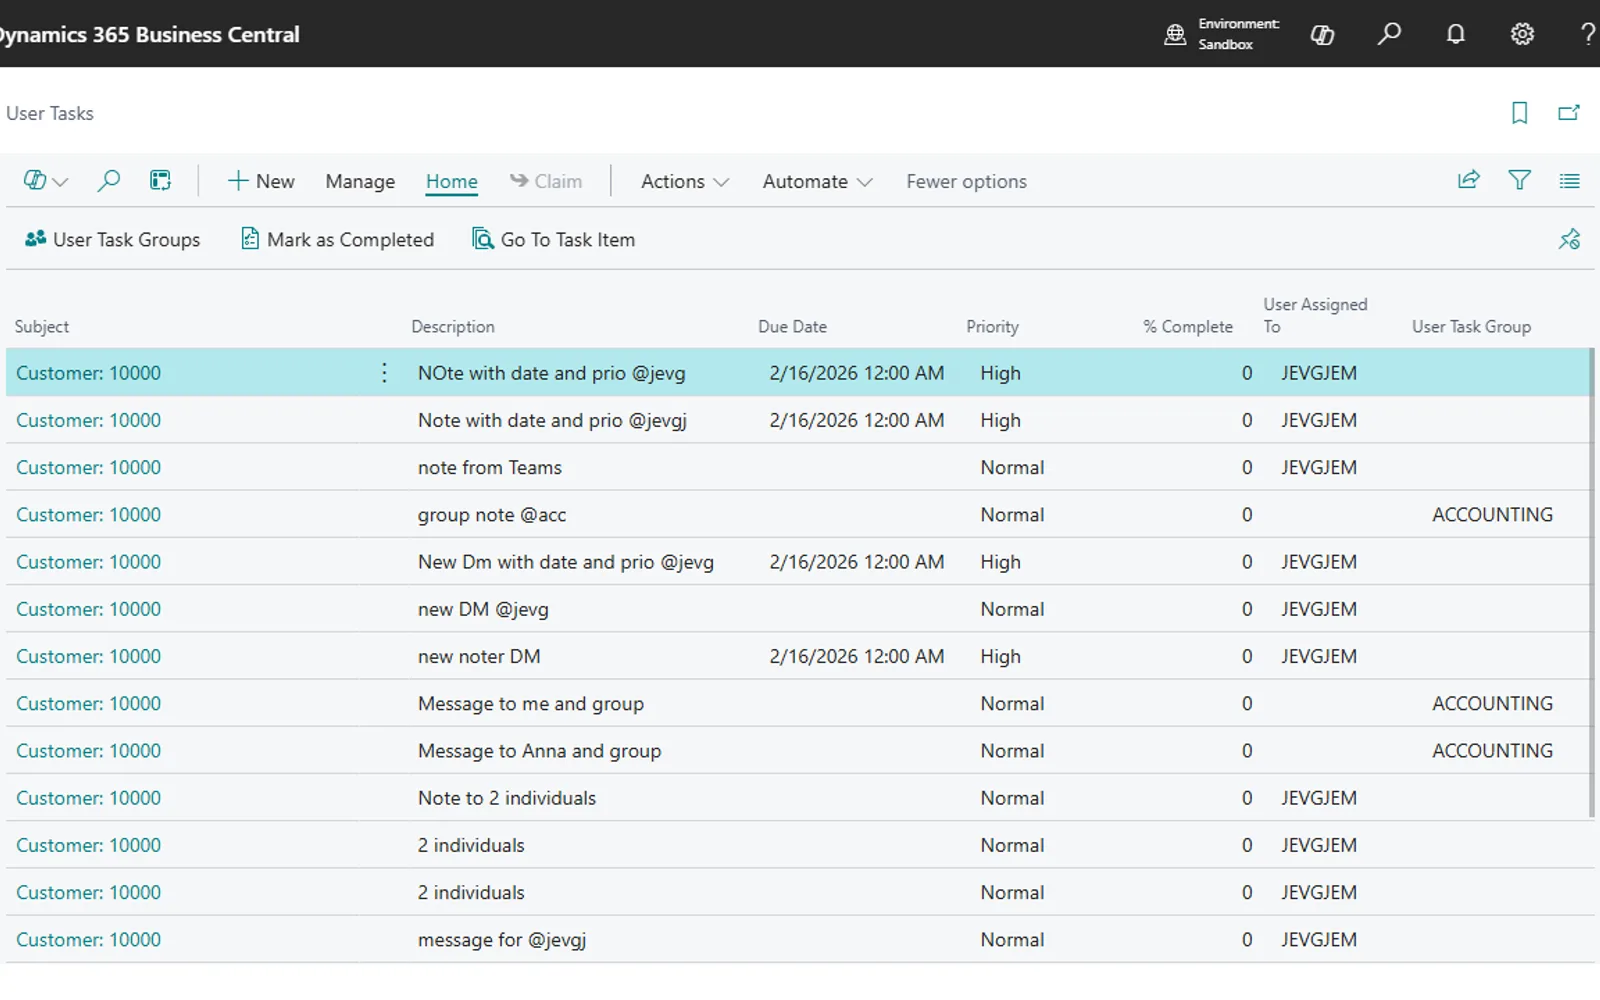Open the toolbar Copilot dropdown
Viewport: 1600px width, 1000px height.
tap(45, 181)
